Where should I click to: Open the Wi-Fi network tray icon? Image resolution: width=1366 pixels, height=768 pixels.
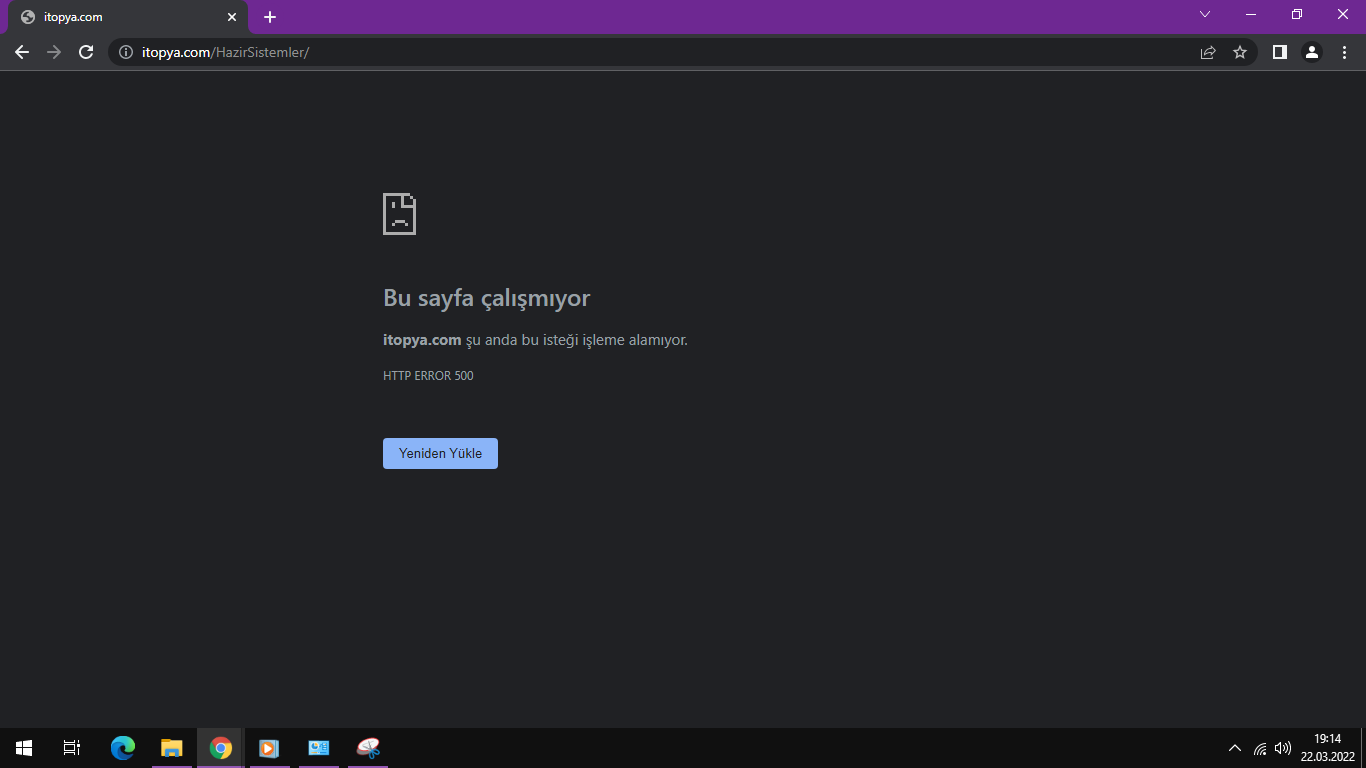click(1260, 748)
